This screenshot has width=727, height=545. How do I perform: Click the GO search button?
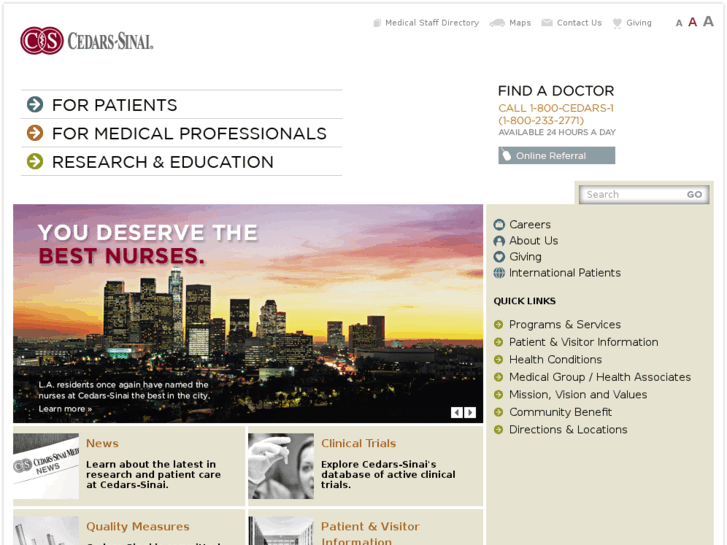point(694,194)
